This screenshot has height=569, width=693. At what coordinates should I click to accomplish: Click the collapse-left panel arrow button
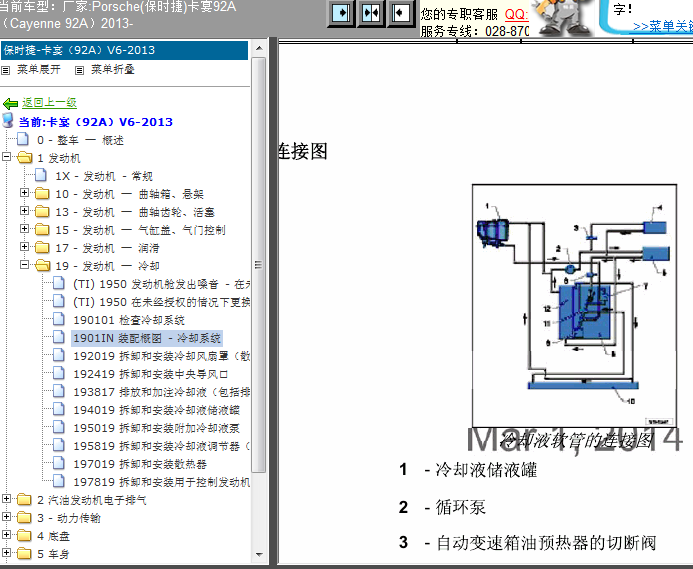400,13
